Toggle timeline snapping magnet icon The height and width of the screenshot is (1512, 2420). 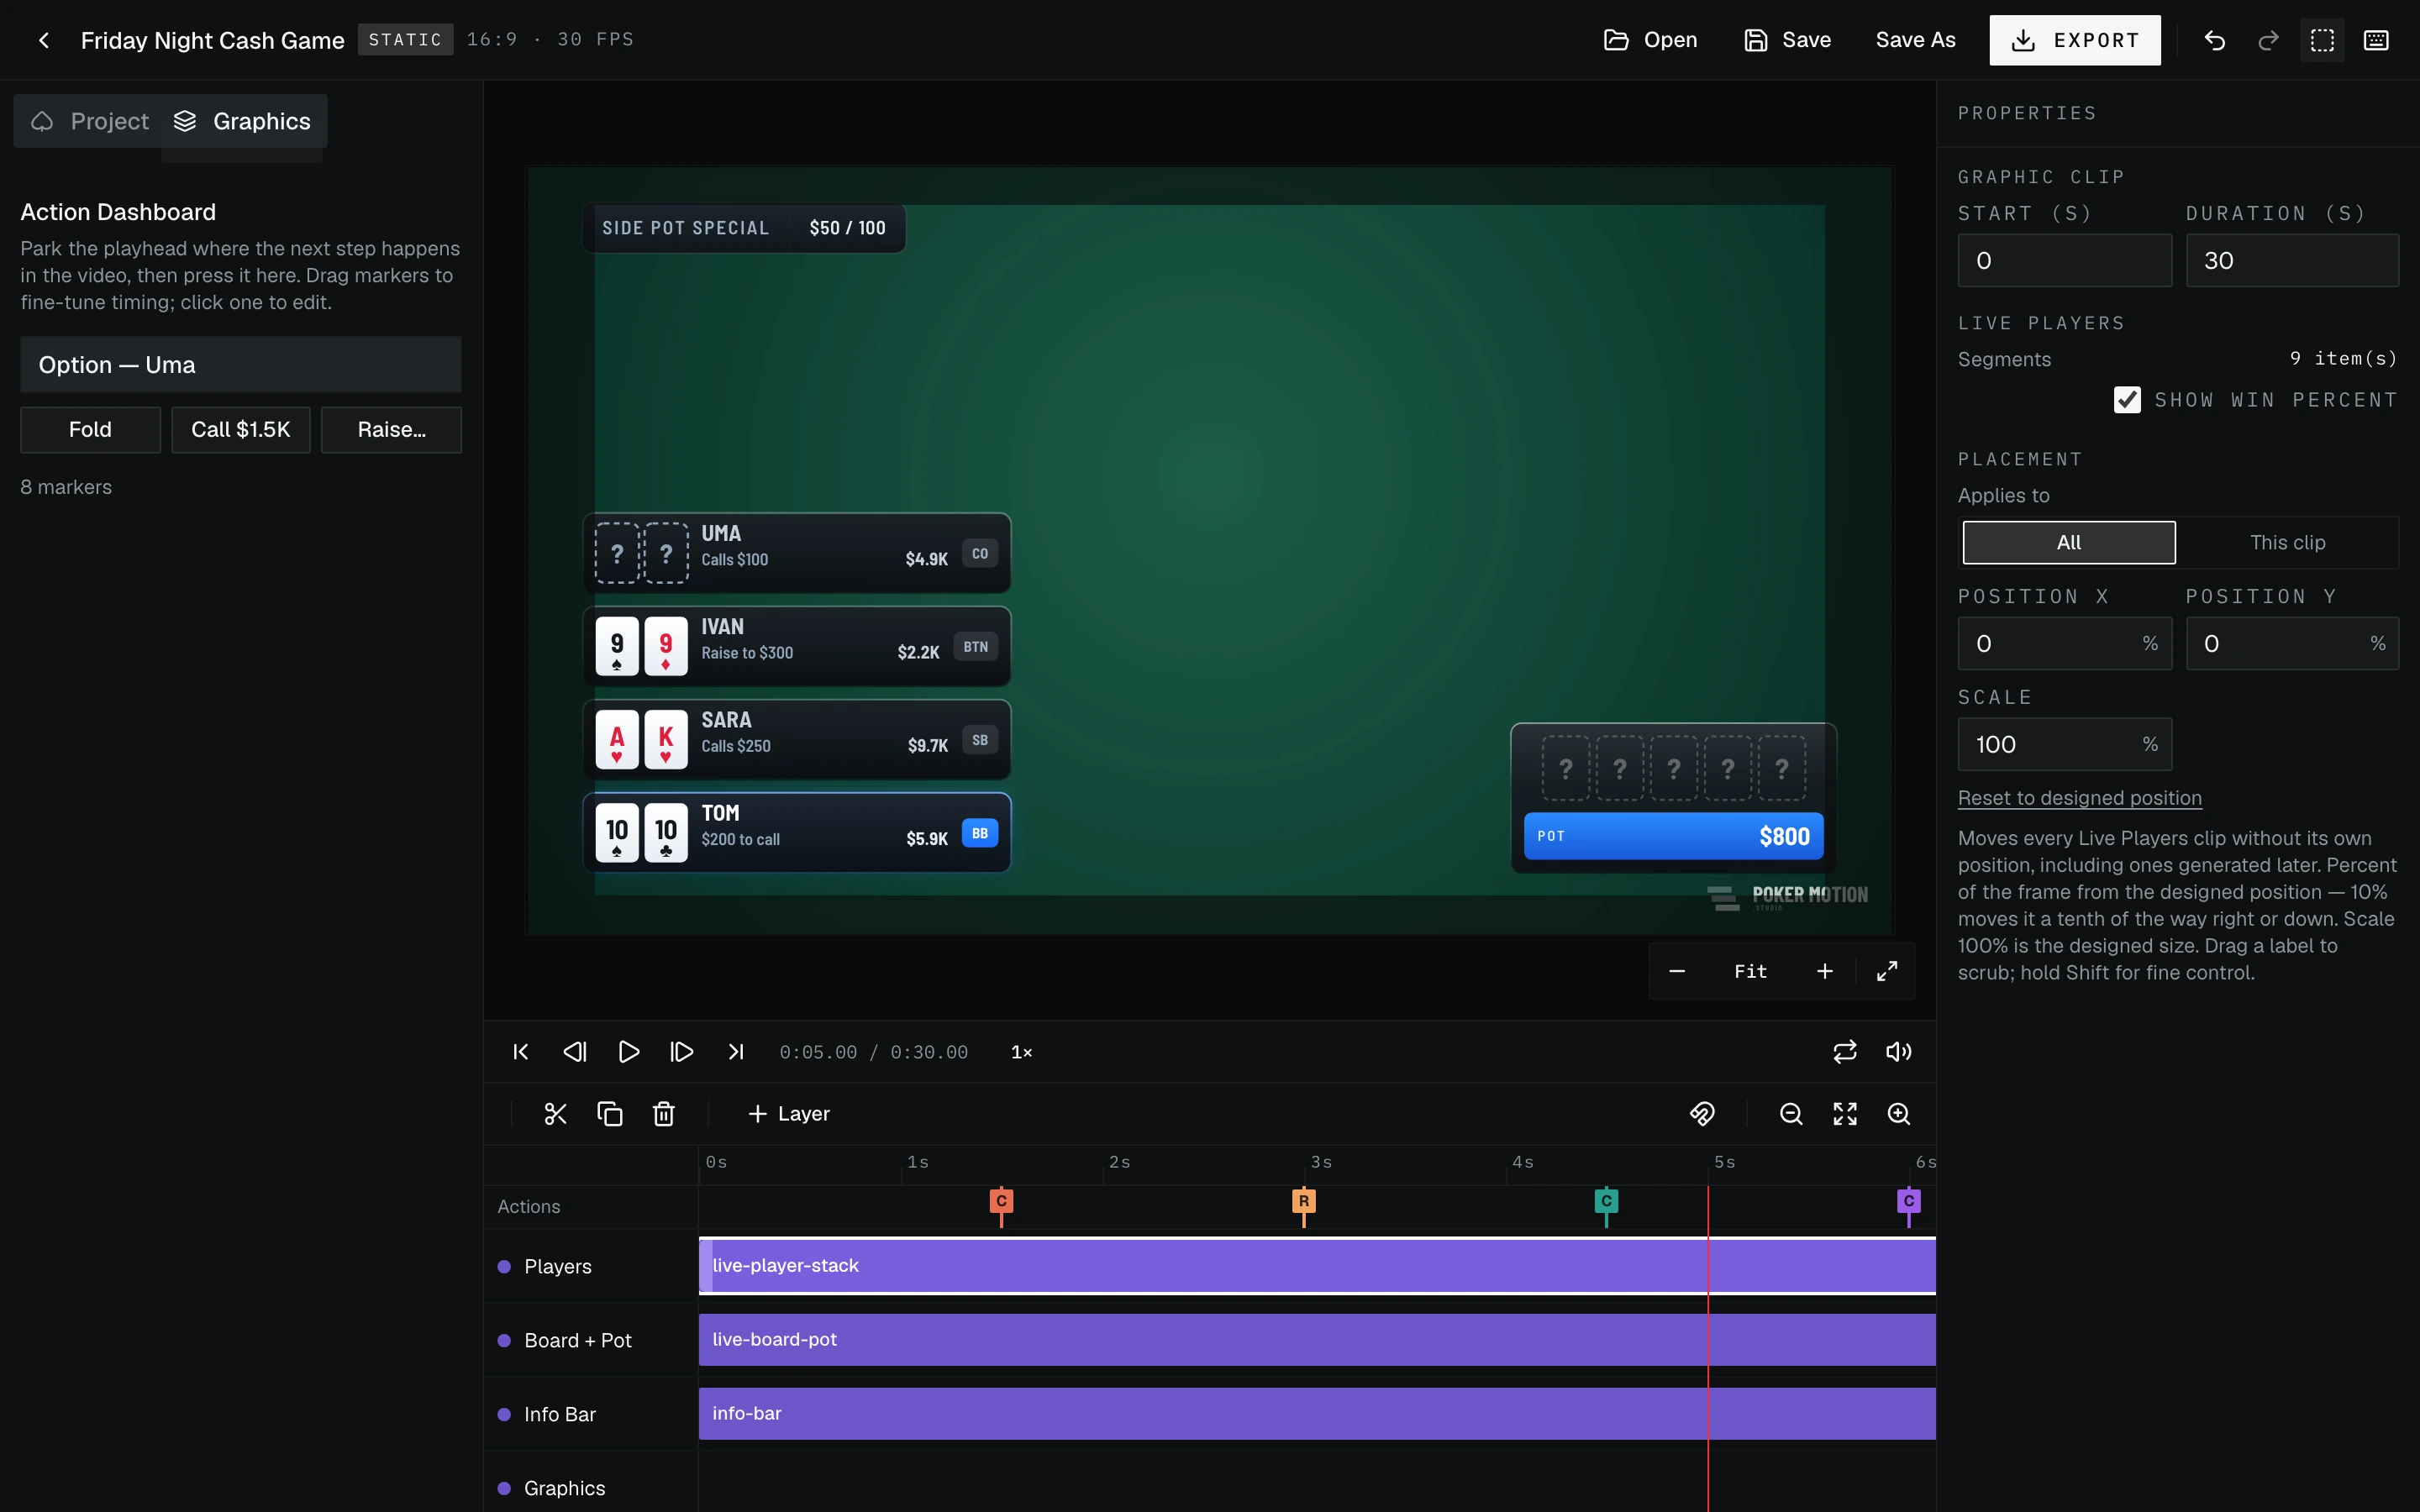[x=1702, y=1114]
